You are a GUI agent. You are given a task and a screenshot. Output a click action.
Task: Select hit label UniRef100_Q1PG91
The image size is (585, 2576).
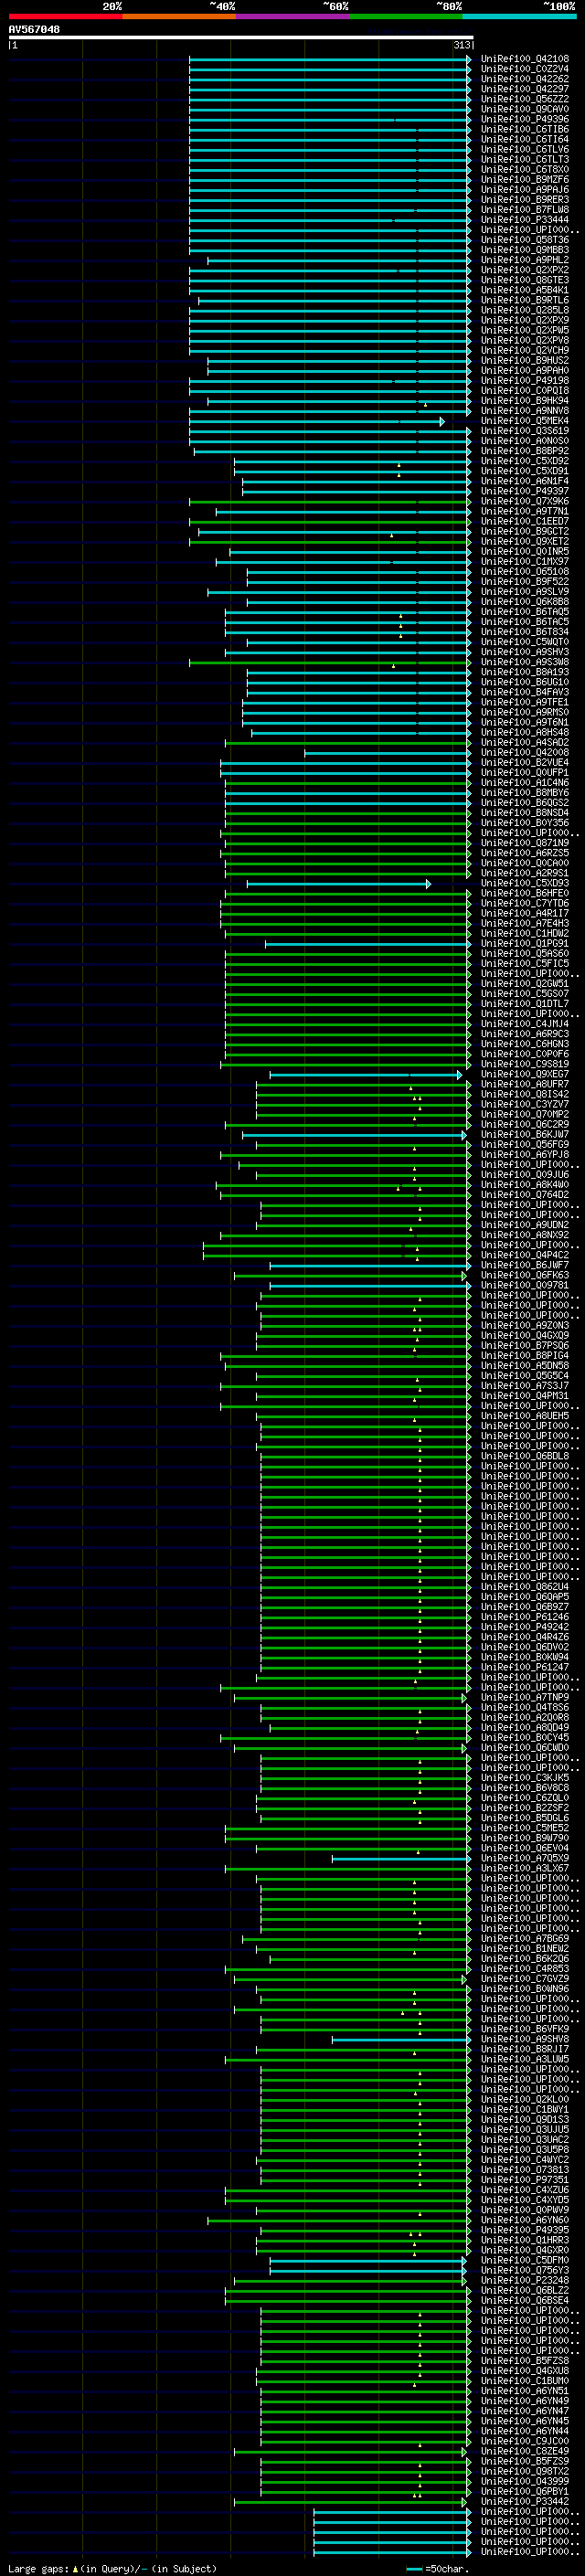click(525, 943)
